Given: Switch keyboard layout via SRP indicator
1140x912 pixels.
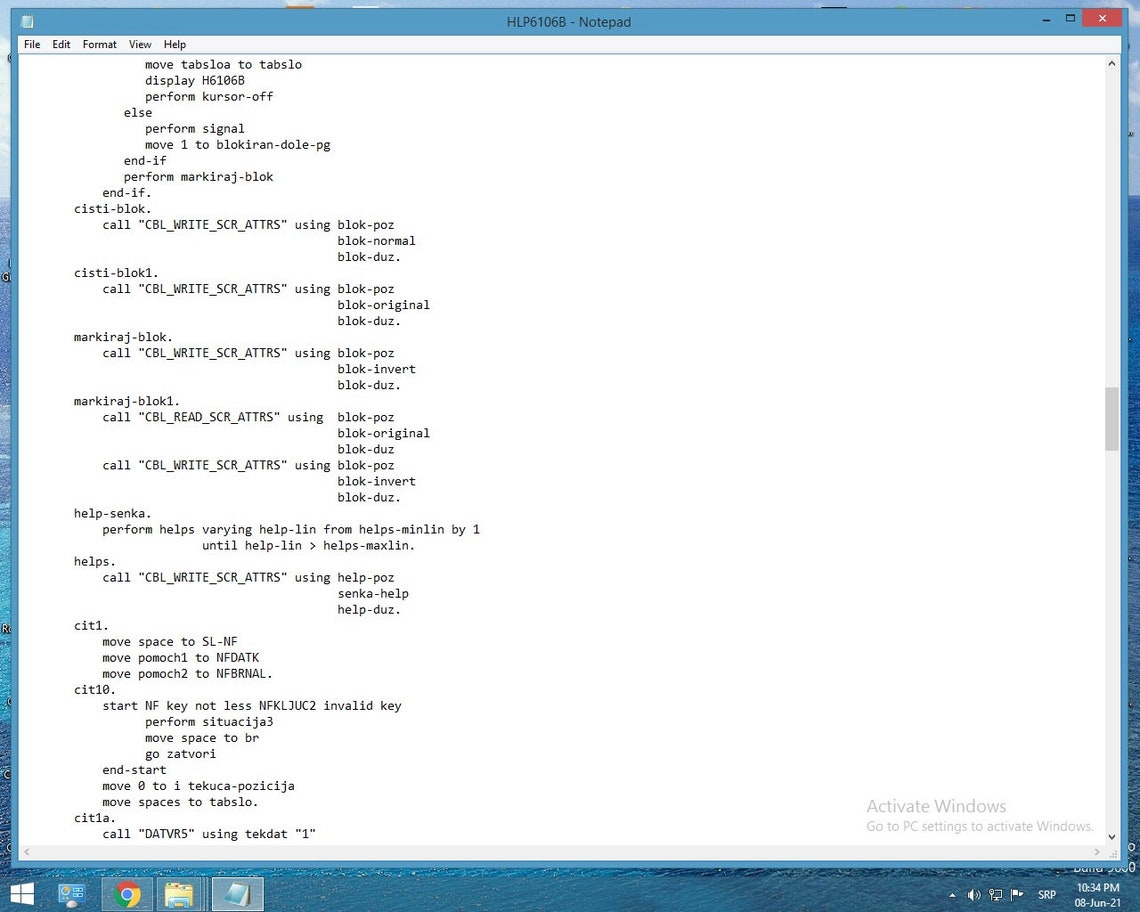Looking at the screenshot, I should tap(1047, 895).
